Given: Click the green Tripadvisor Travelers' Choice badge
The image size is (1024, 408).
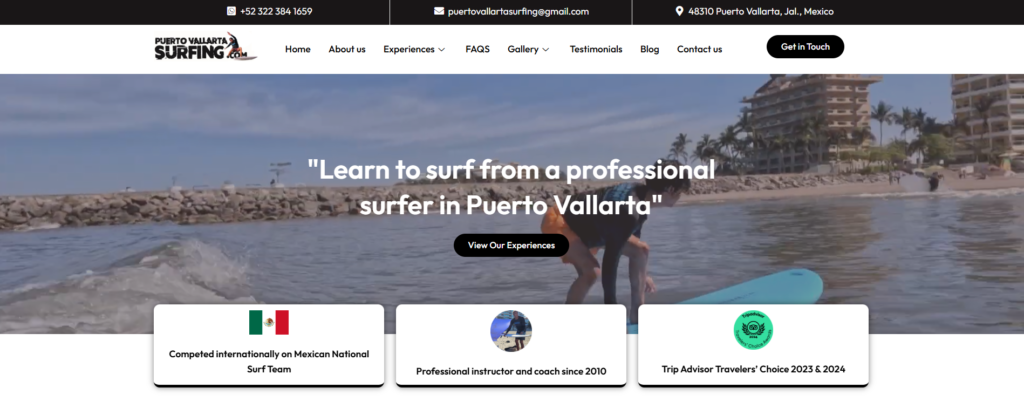Looking at the screenshot, I should click(753, 330).
